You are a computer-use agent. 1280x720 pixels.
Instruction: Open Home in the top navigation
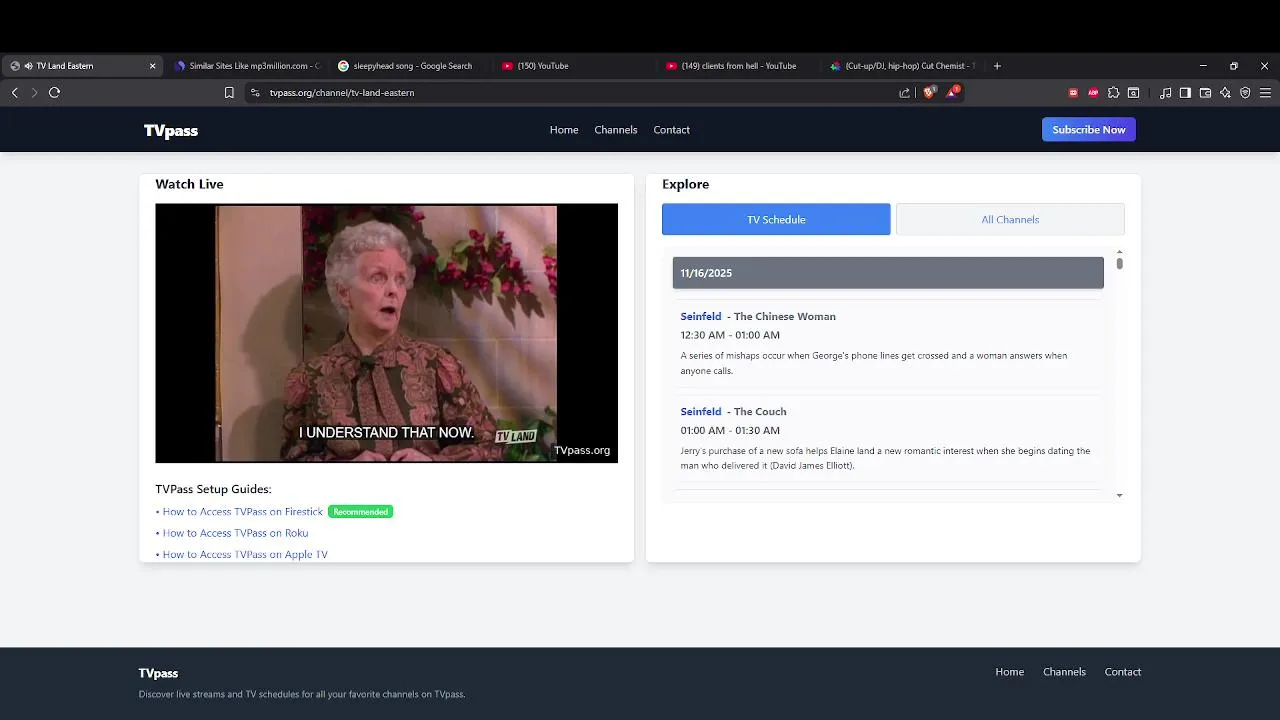pyautogui.click(x=564, y=130)
